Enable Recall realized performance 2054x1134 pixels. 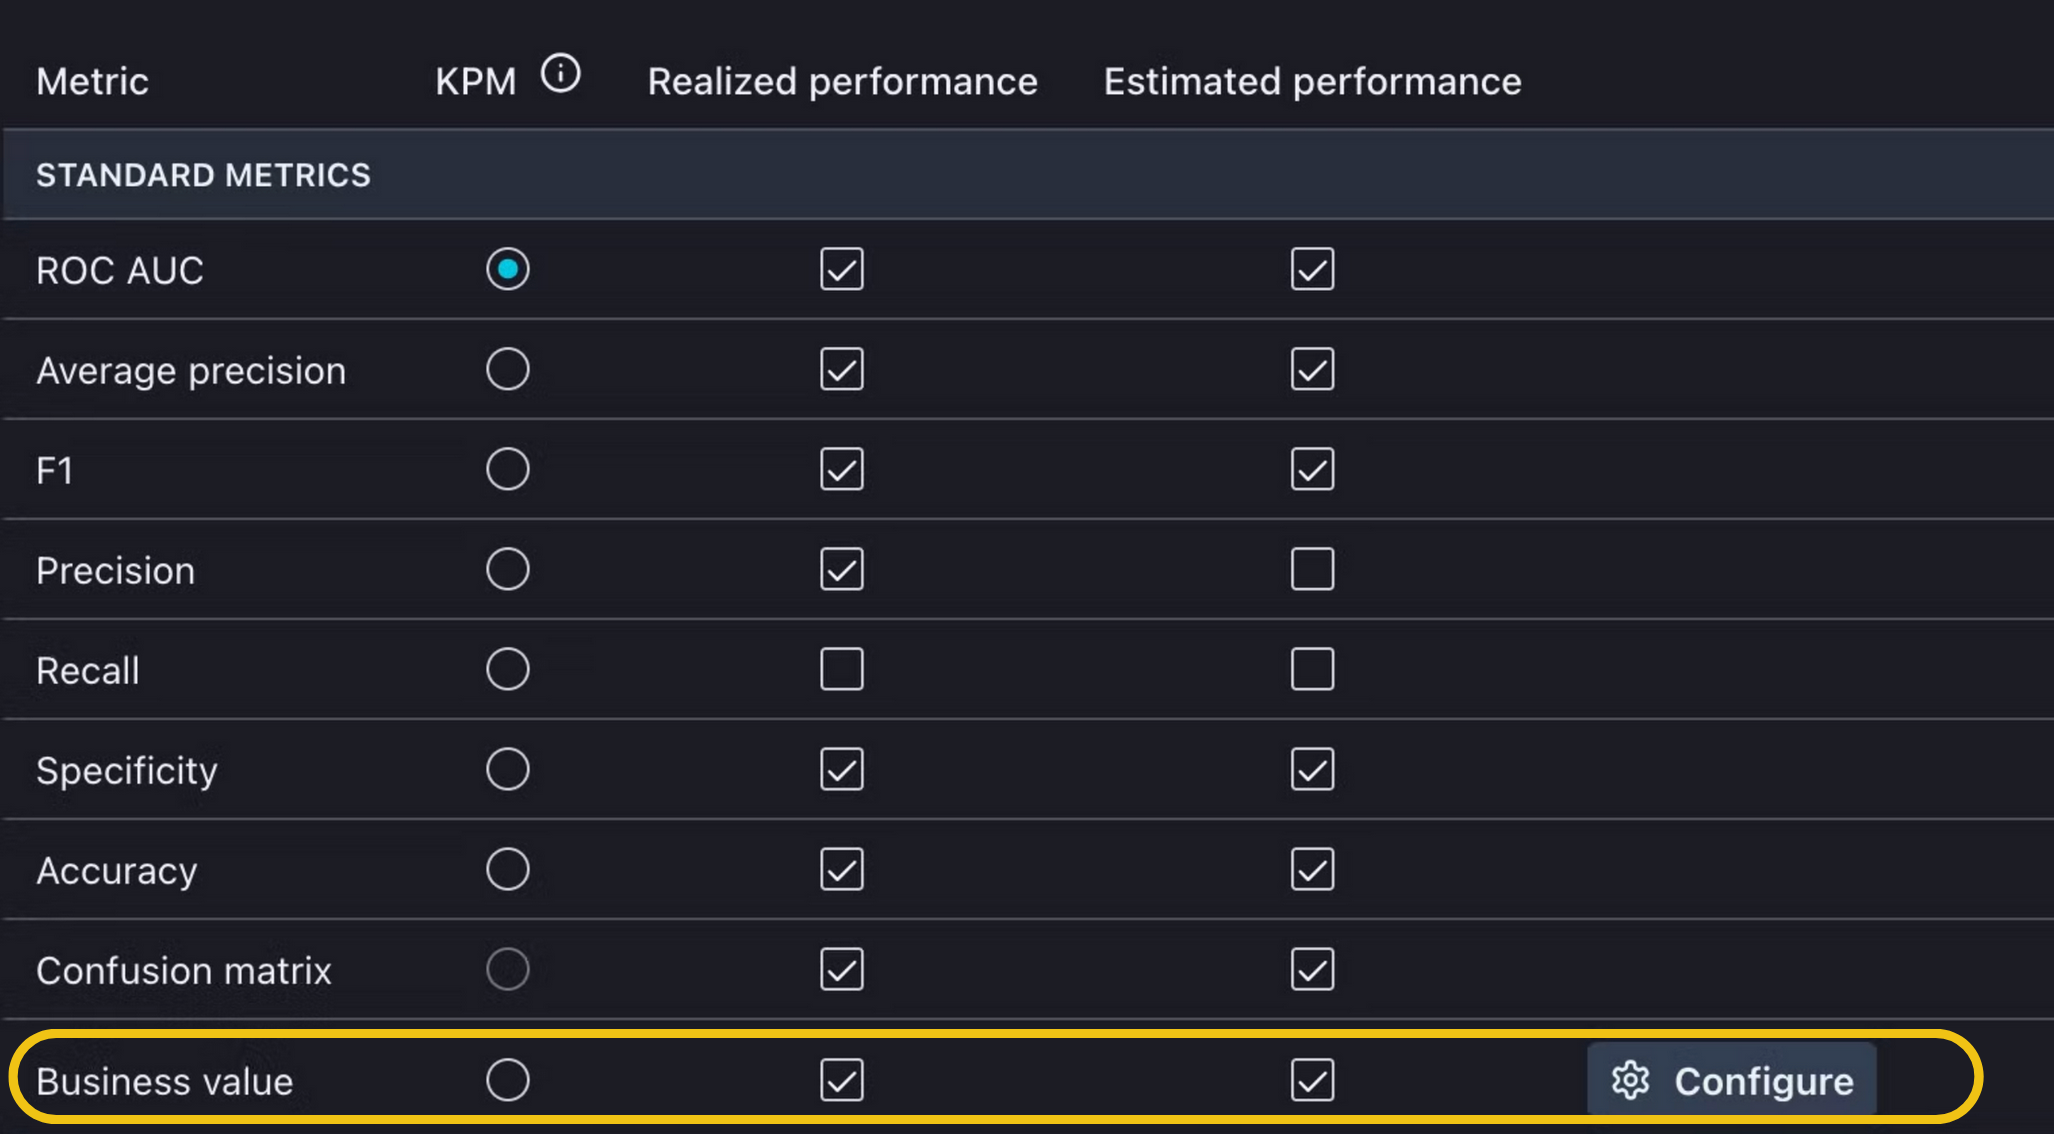(x=841, y=668)
